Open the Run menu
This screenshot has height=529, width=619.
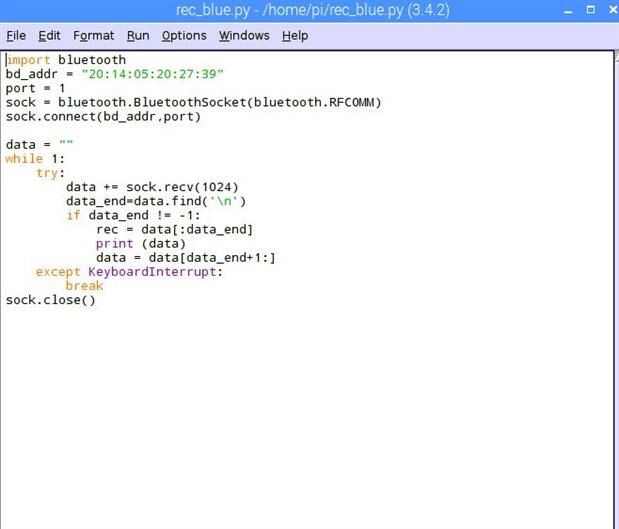pos(138,36)
